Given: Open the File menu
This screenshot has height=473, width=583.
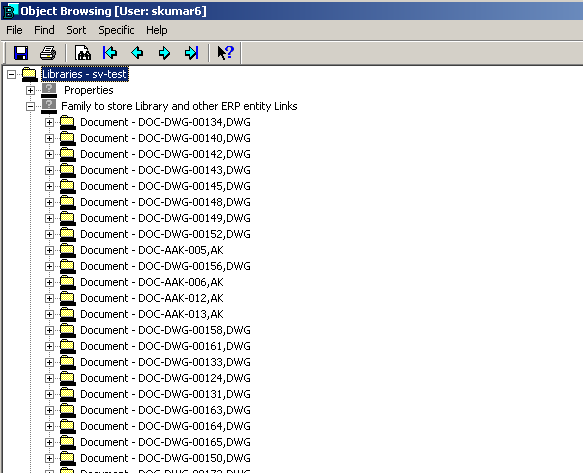Looking at the screenshot, I should coord(15,30).
